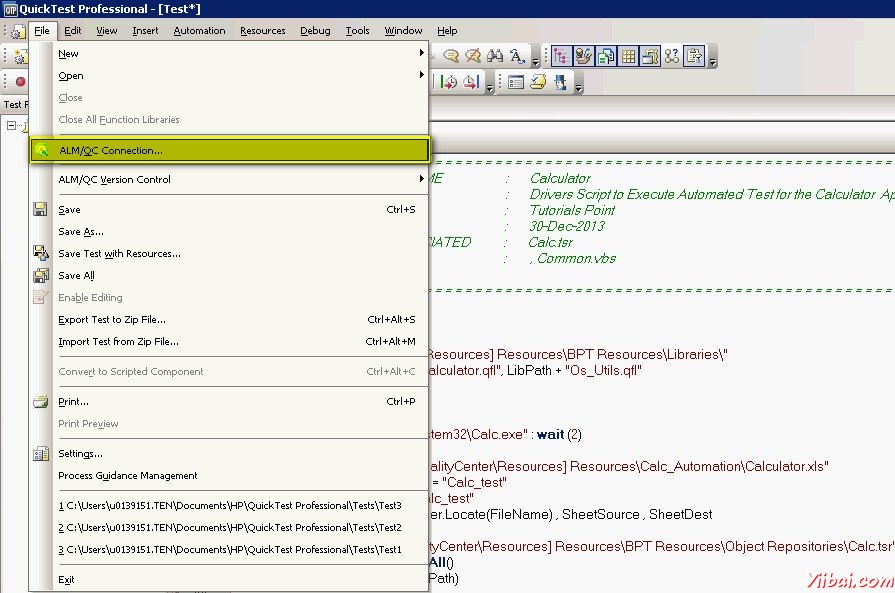Screen dimensions: 895x593
Task: Click the ALM/QC Connection menu icon
Action: [41, 150]
